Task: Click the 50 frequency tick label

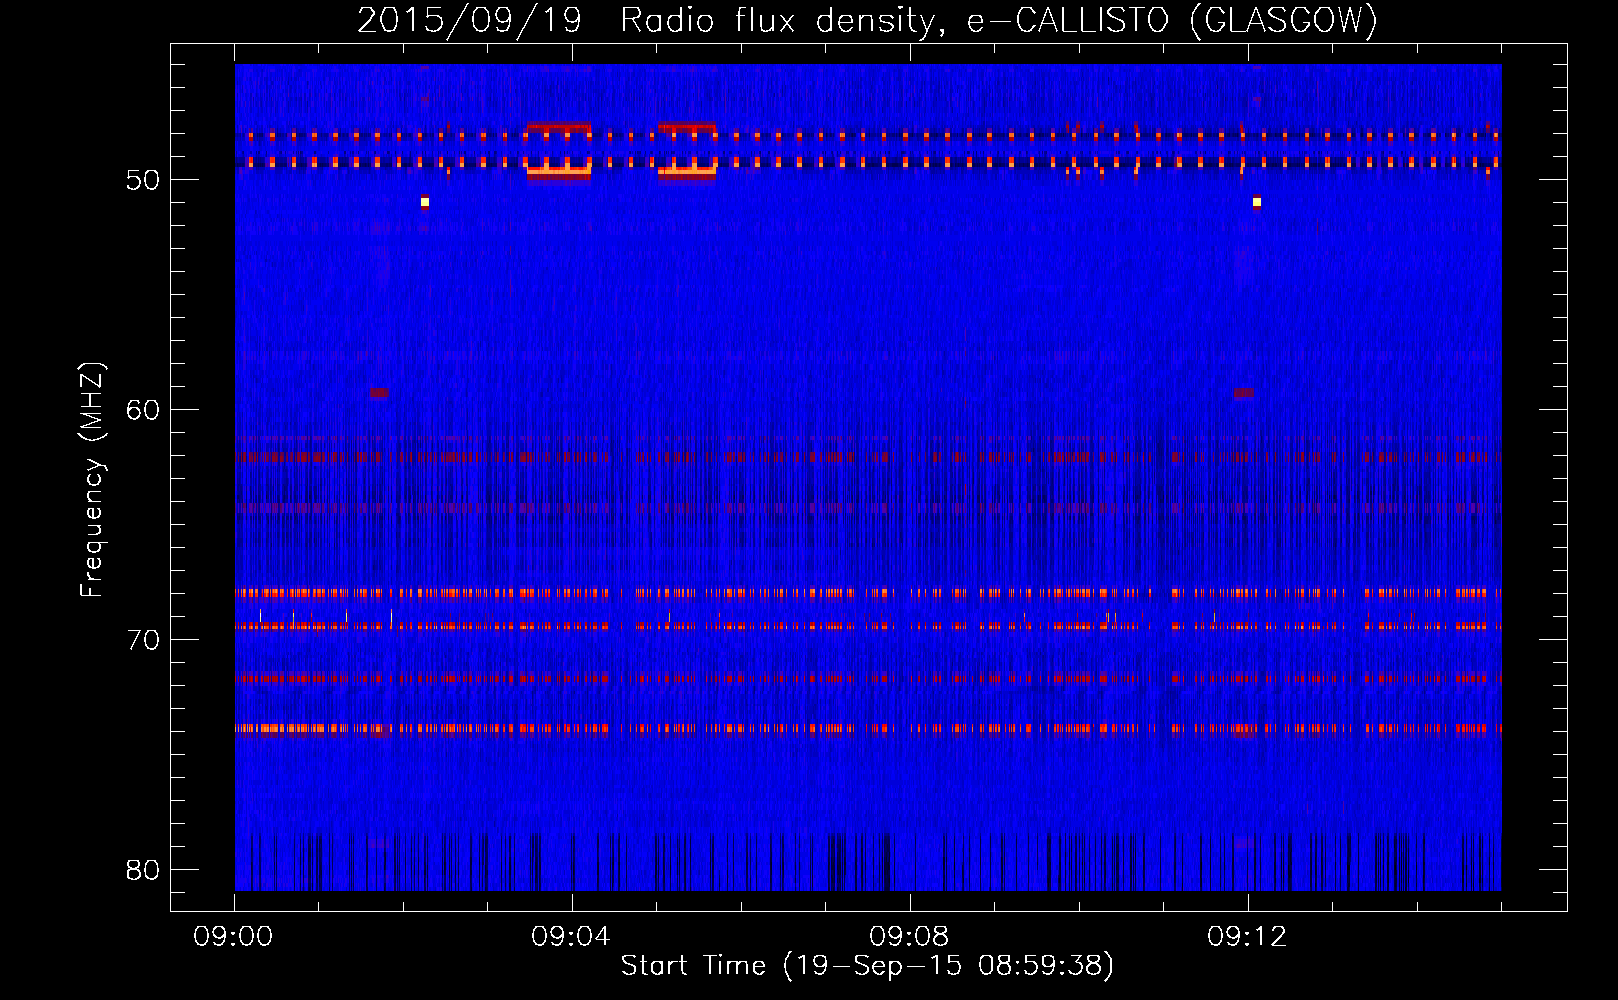Action: click(x=143, y=180)
